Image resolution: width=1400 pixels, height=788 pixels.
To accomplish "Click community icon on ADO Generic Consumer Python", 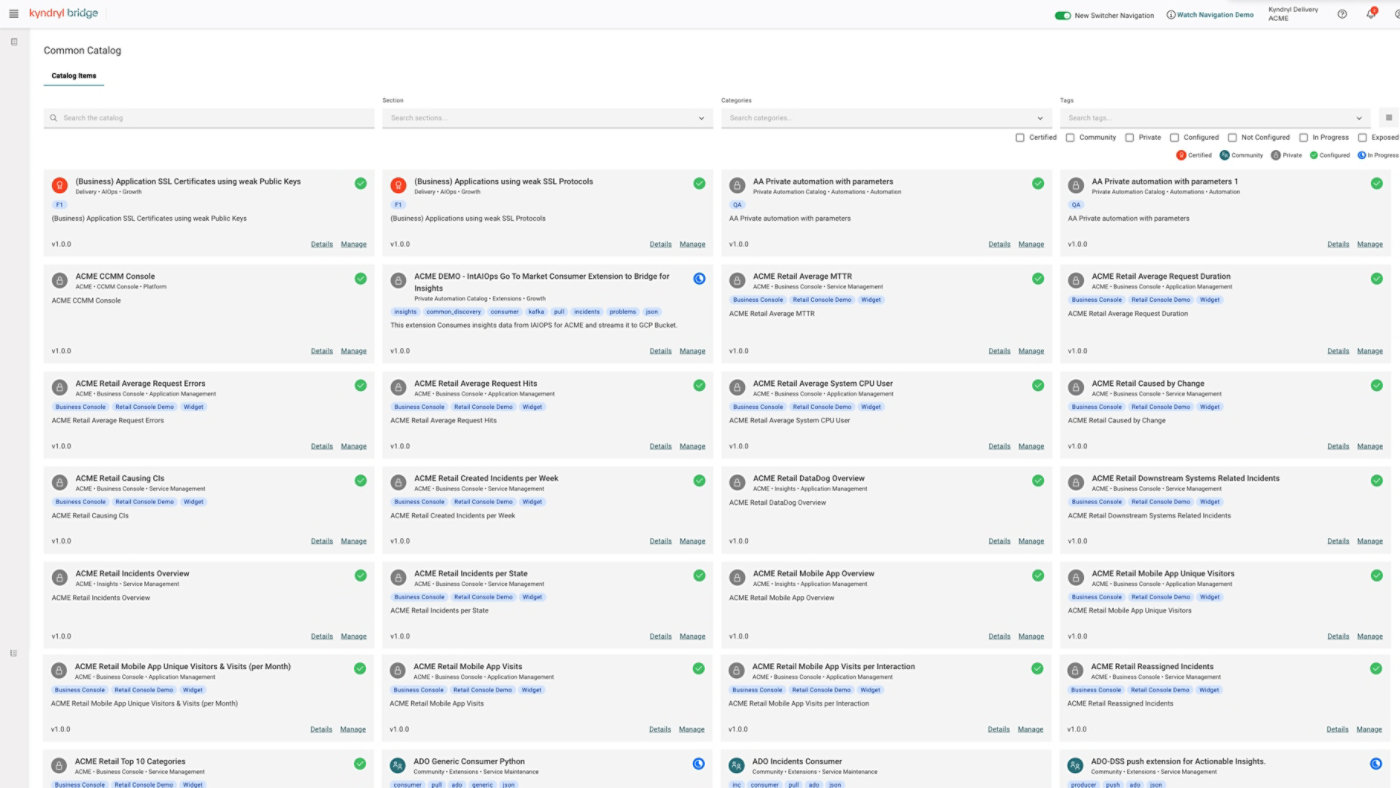I will (x=398, y=765).
